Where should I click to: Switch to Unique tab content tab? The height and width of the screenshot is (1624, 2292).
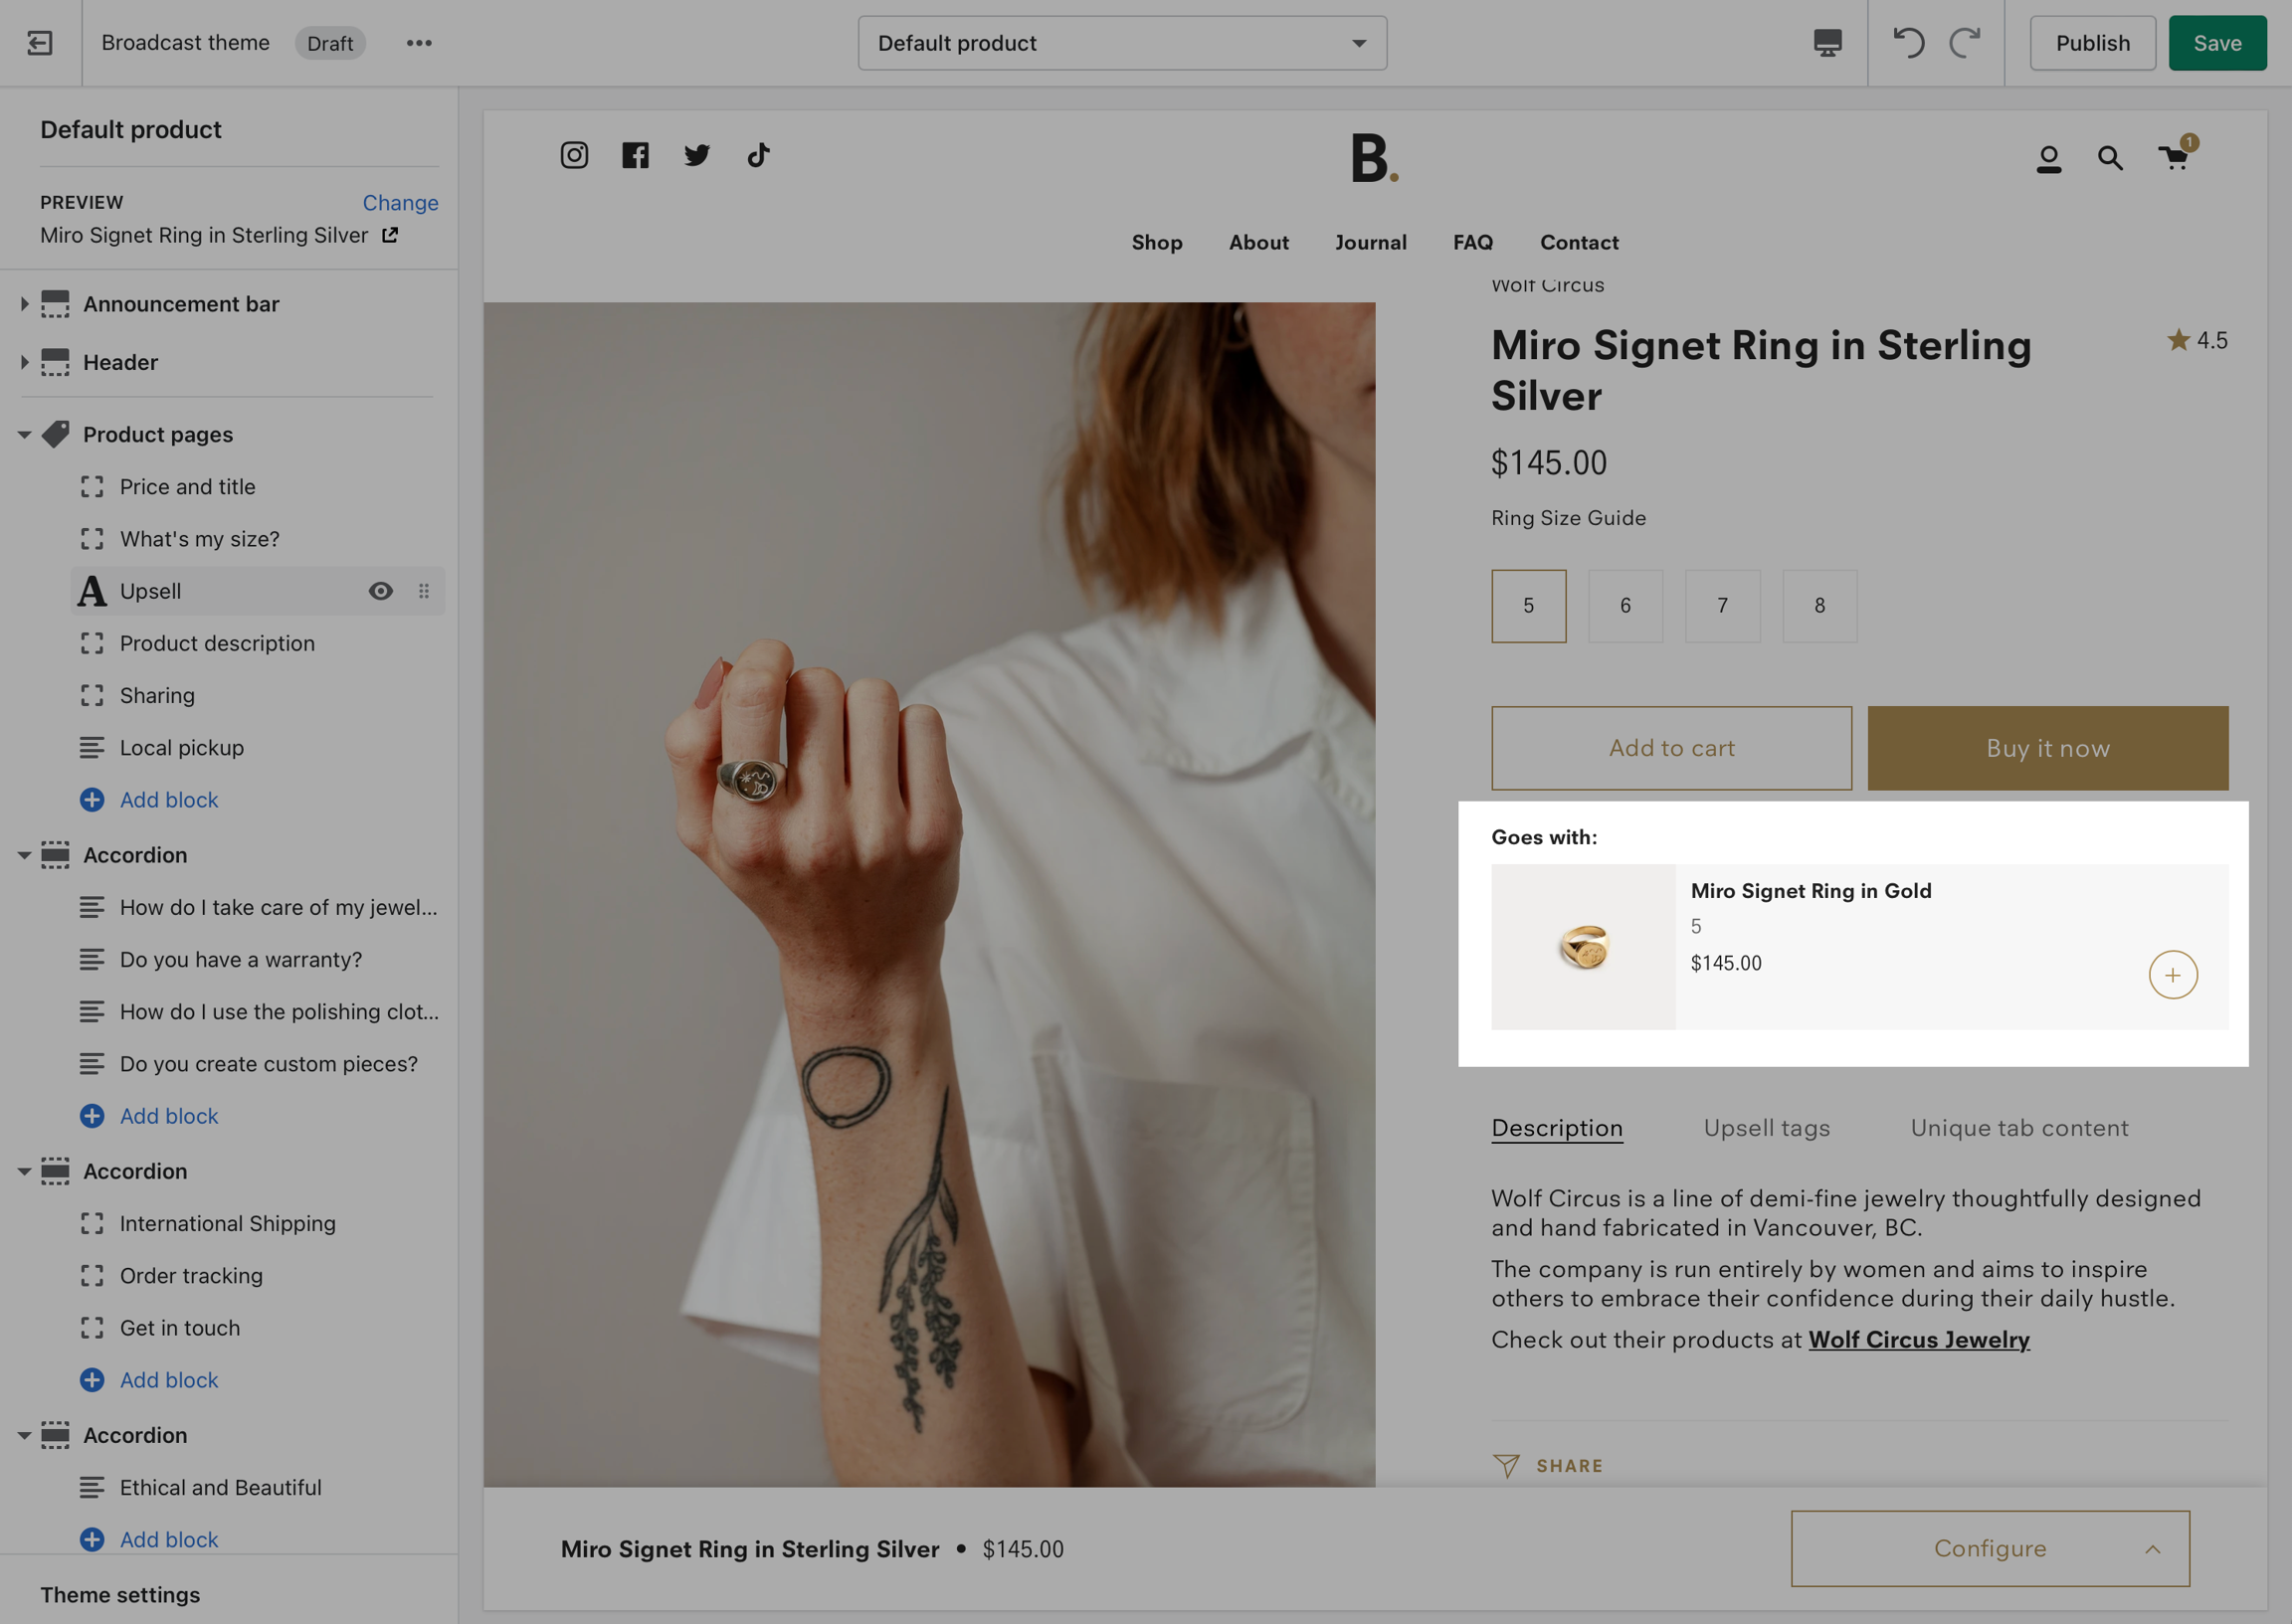[2019, 1128]
